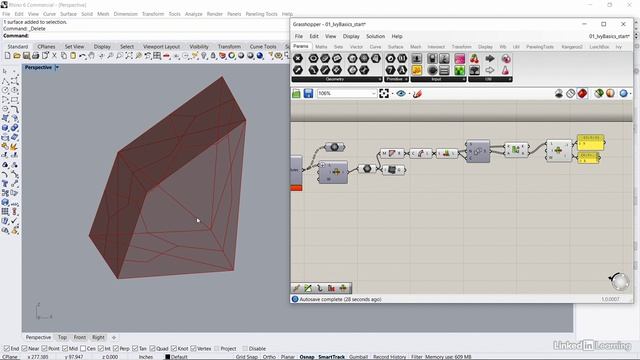Click the four-viewport layout icon in Rhino toolbar
640x360 pixels.
157,56
